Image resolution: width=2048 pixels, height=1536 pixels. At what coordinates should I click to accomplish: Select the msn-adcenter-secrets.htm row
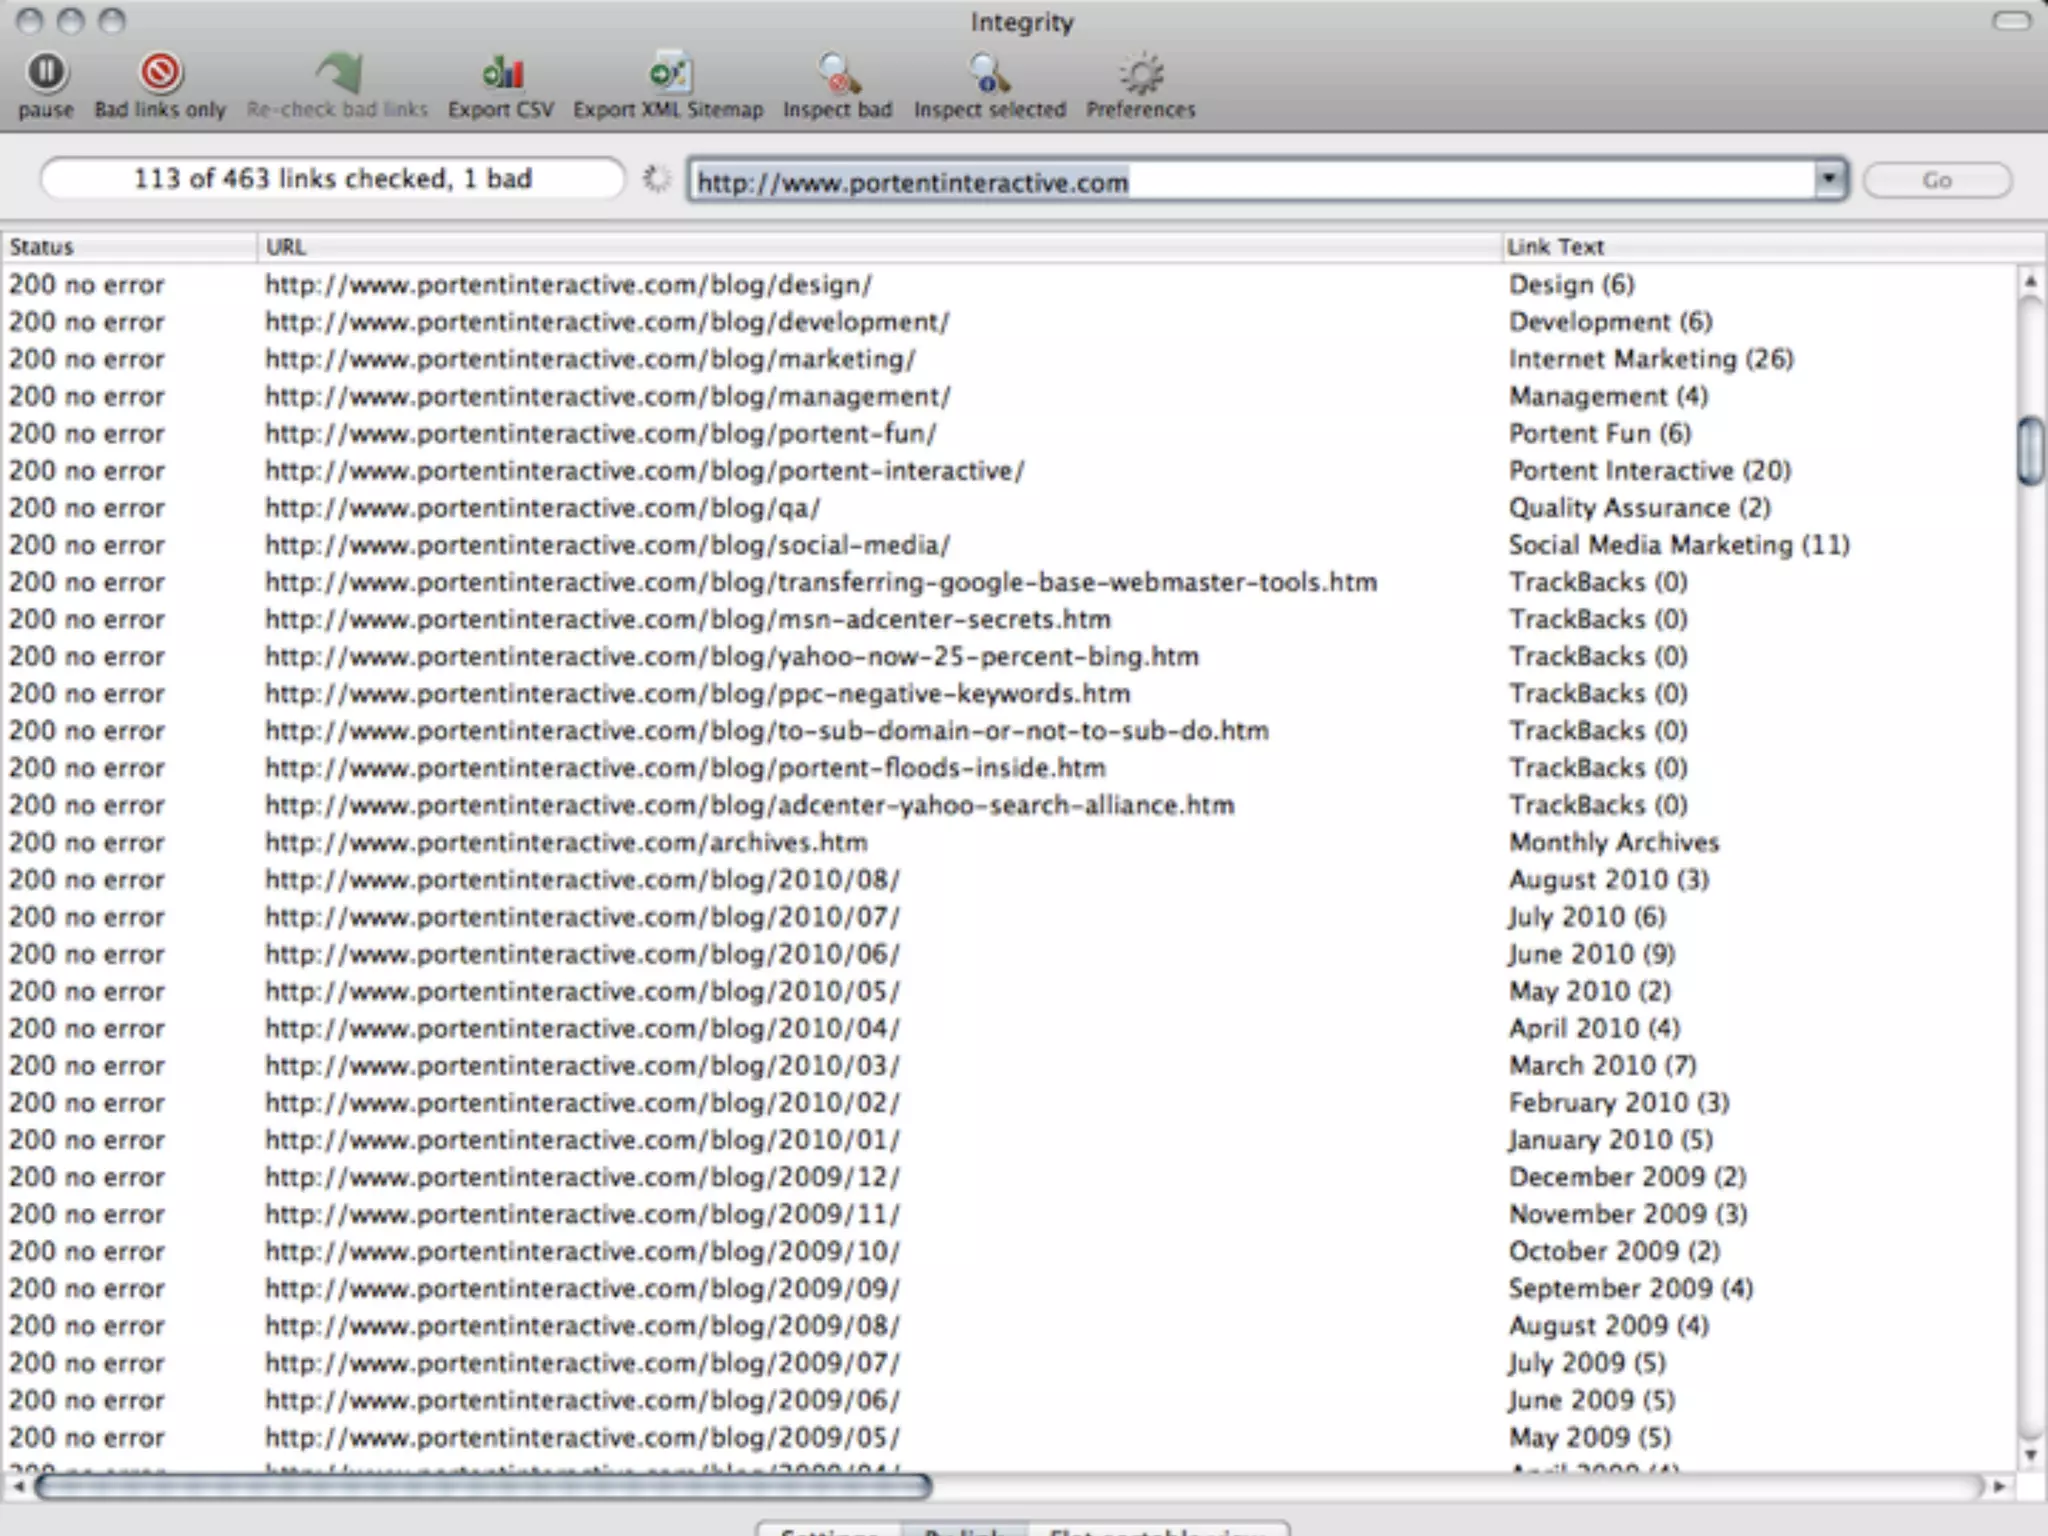tap(687, 620)
